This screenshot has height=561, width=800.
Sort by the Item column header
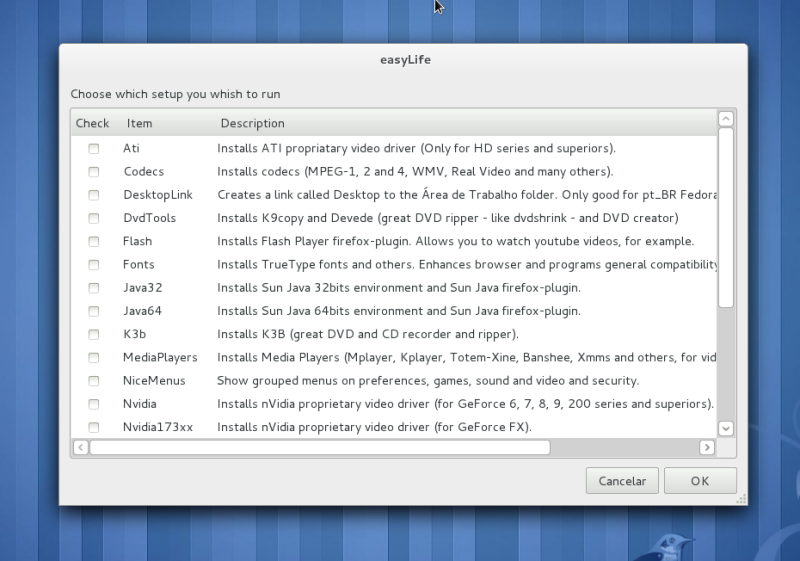139,123
